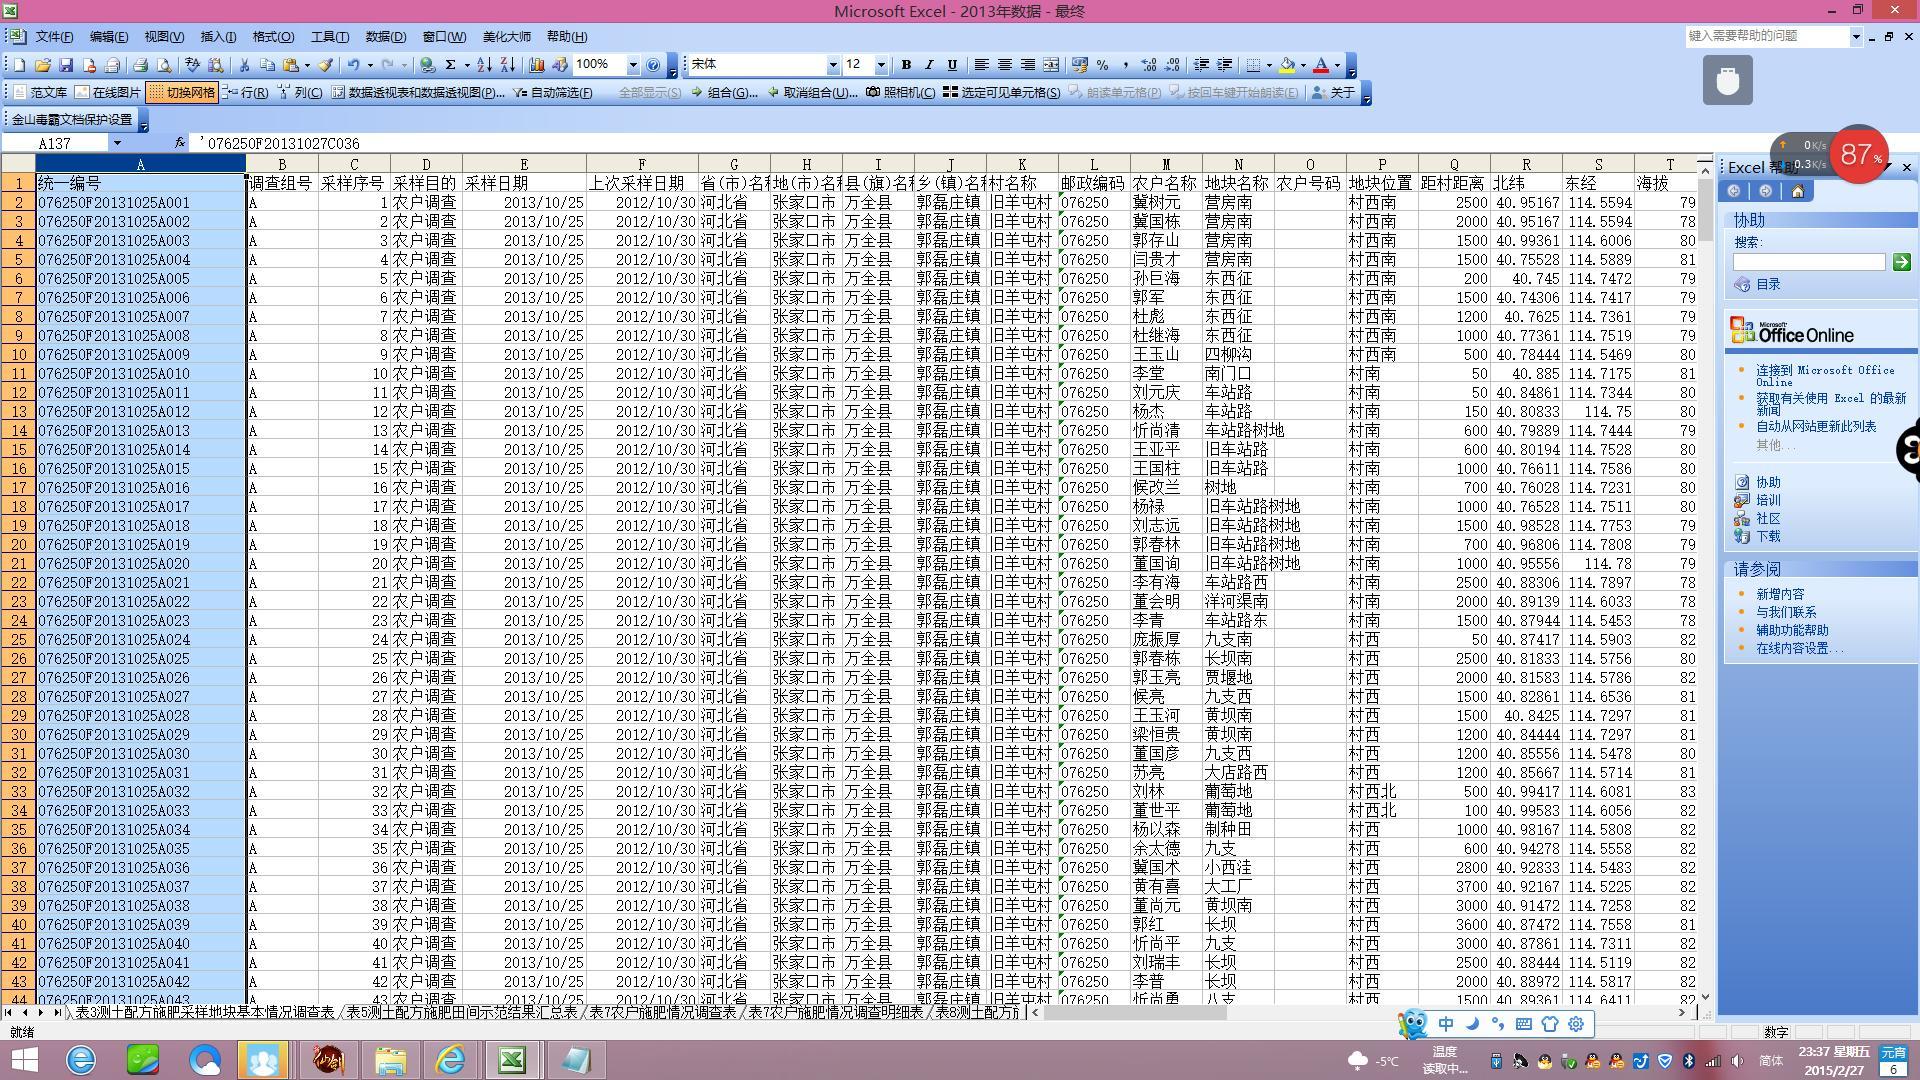Apply the yellow fill color bucket
Image resolution: width=1920 pixels, height=1080 pixels.
1287,65
